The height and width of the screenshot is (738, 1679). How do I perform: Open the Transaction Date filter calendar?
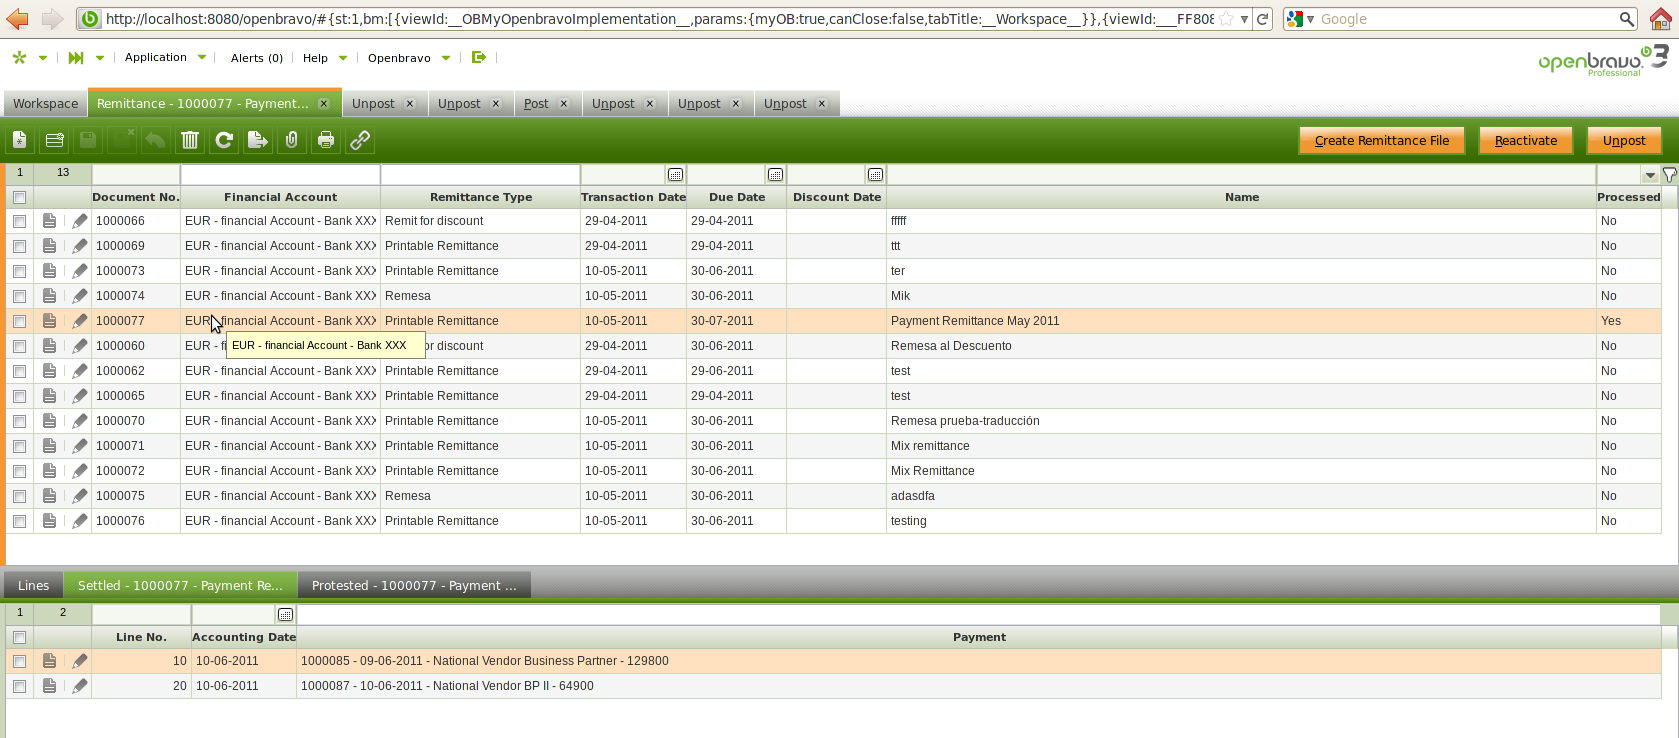pos(676,175)
